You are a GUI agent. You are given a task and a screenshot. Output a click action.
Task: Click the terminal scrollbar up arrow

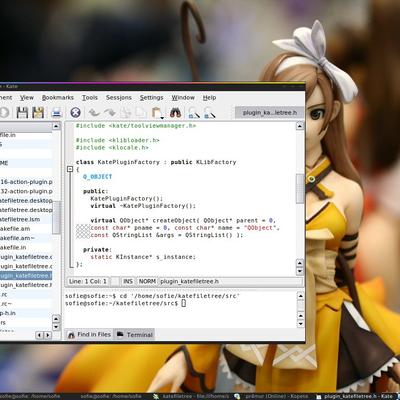click(x=300, y=296)
